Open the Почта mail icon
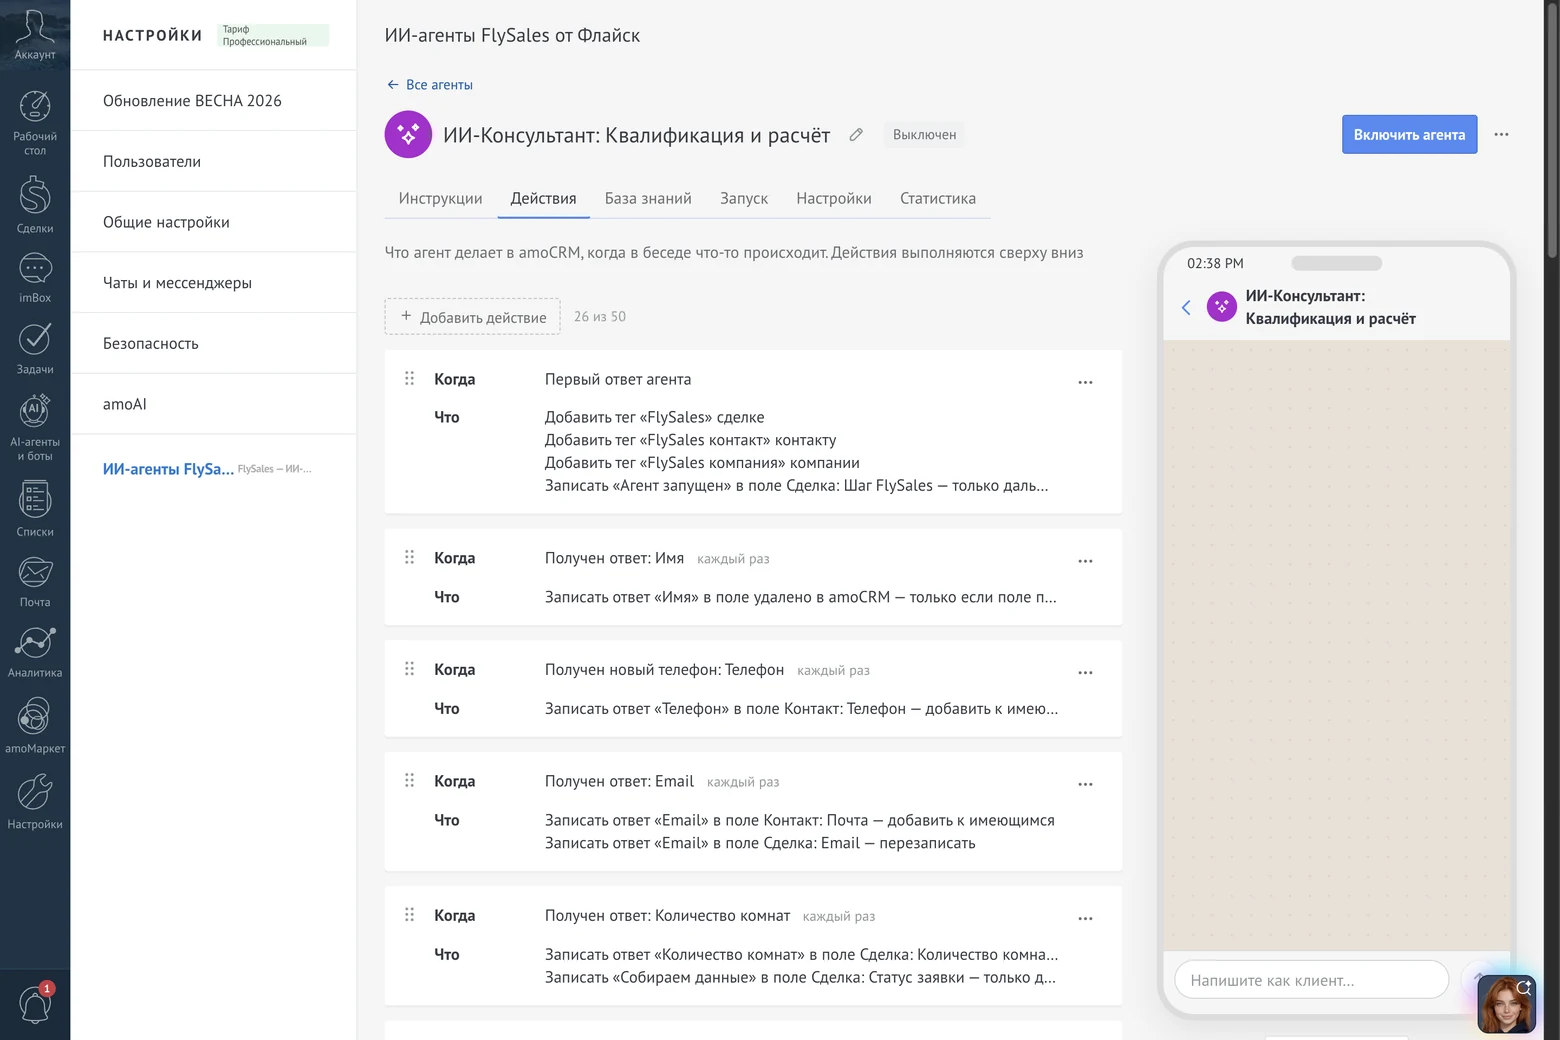The height and width of the screenshot is (1040, 1560). point(35,582)
